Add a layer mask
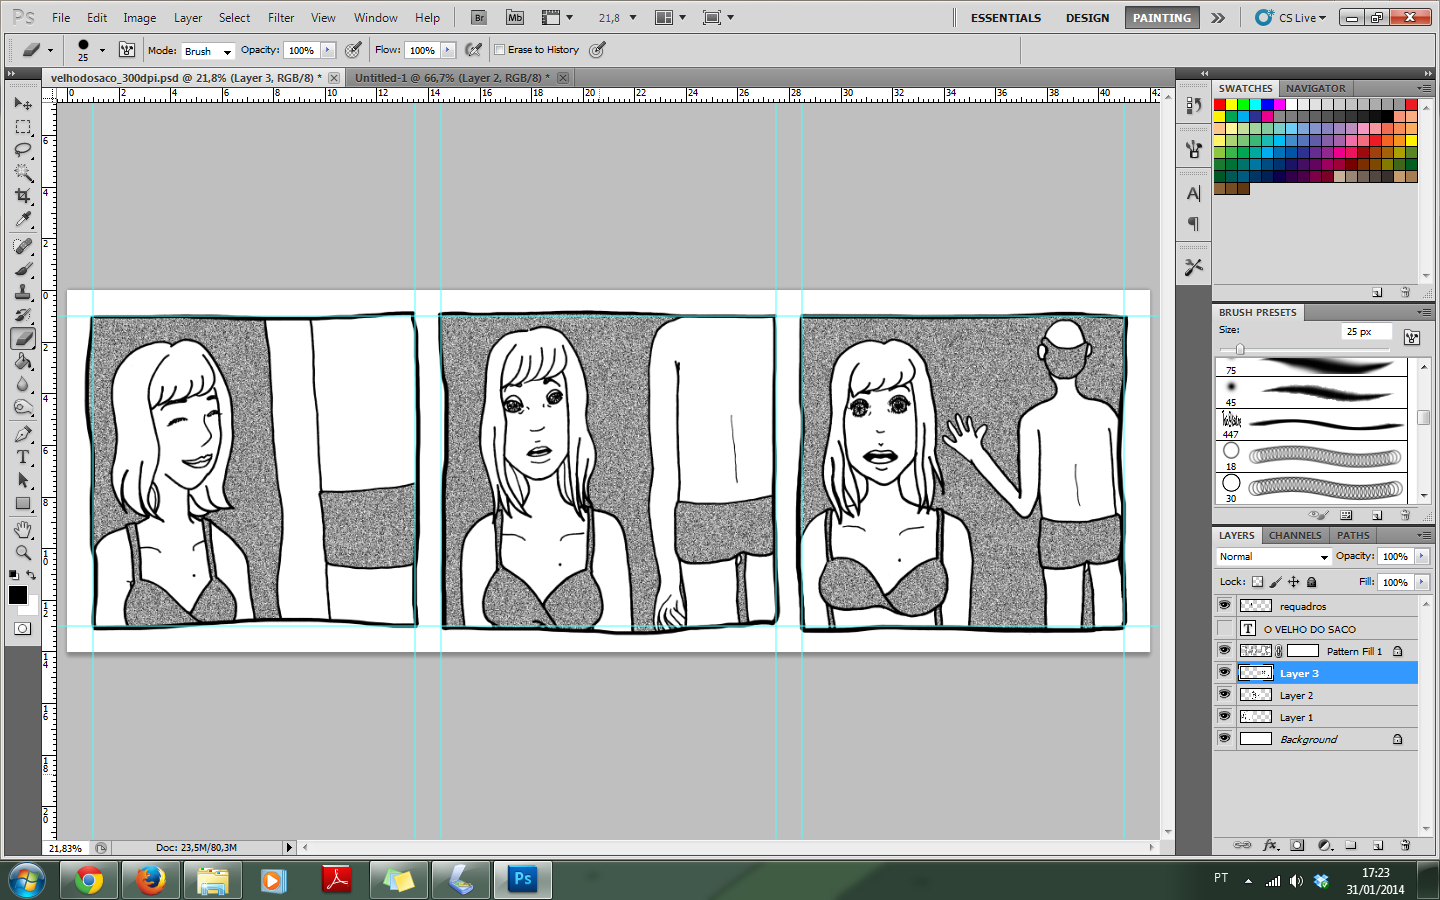This screenshot has width=1440, height=900. coord(1297,845)
